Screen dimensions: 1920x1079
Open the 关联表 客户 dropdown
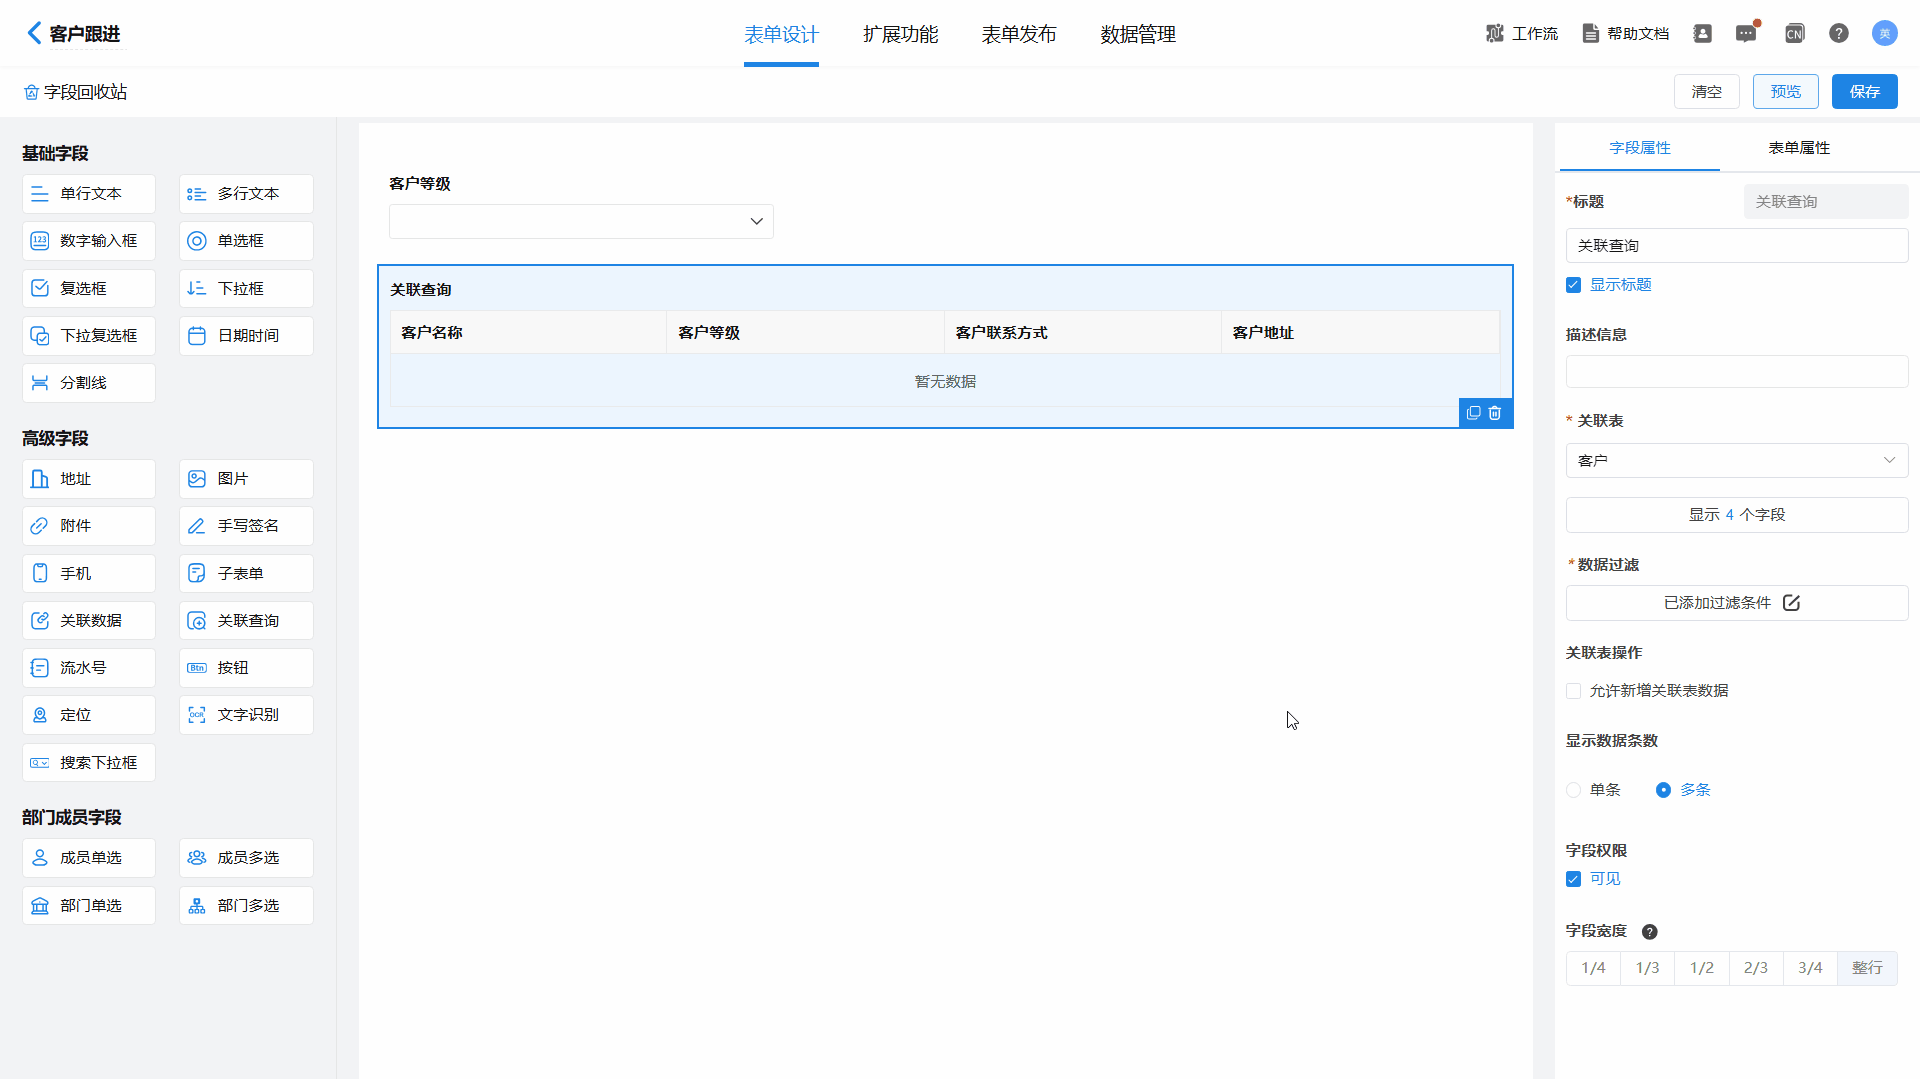[1736, 461]
